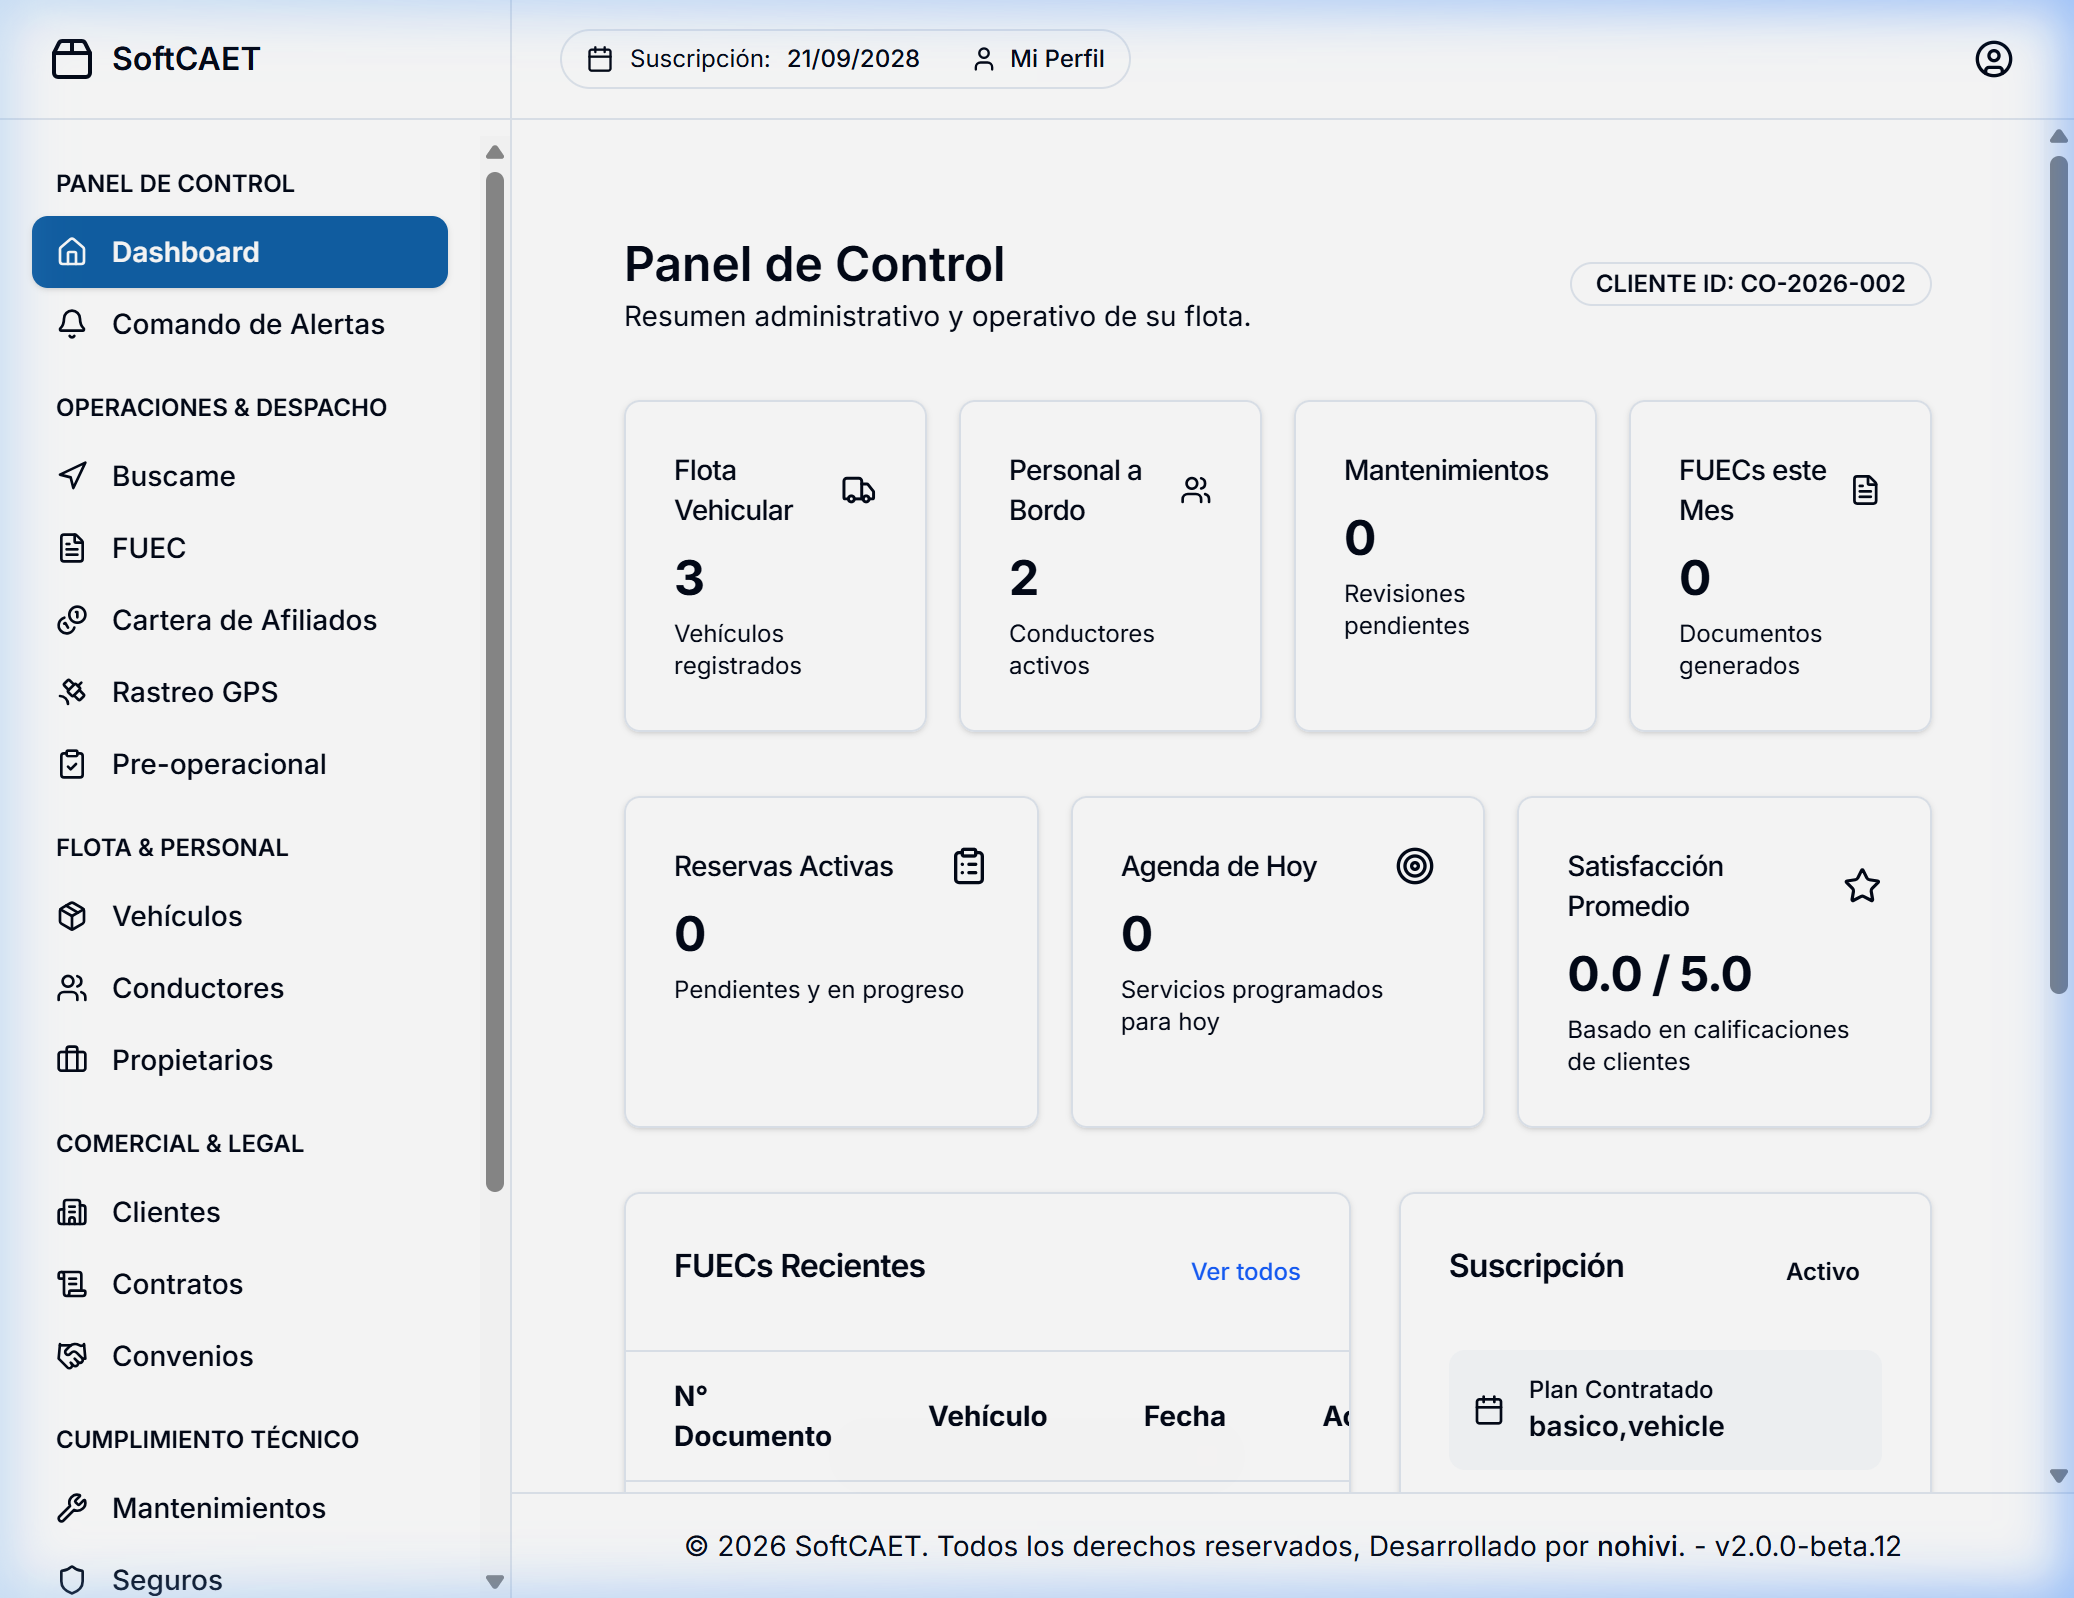Select the Dashboard menu item

[185, 252]
